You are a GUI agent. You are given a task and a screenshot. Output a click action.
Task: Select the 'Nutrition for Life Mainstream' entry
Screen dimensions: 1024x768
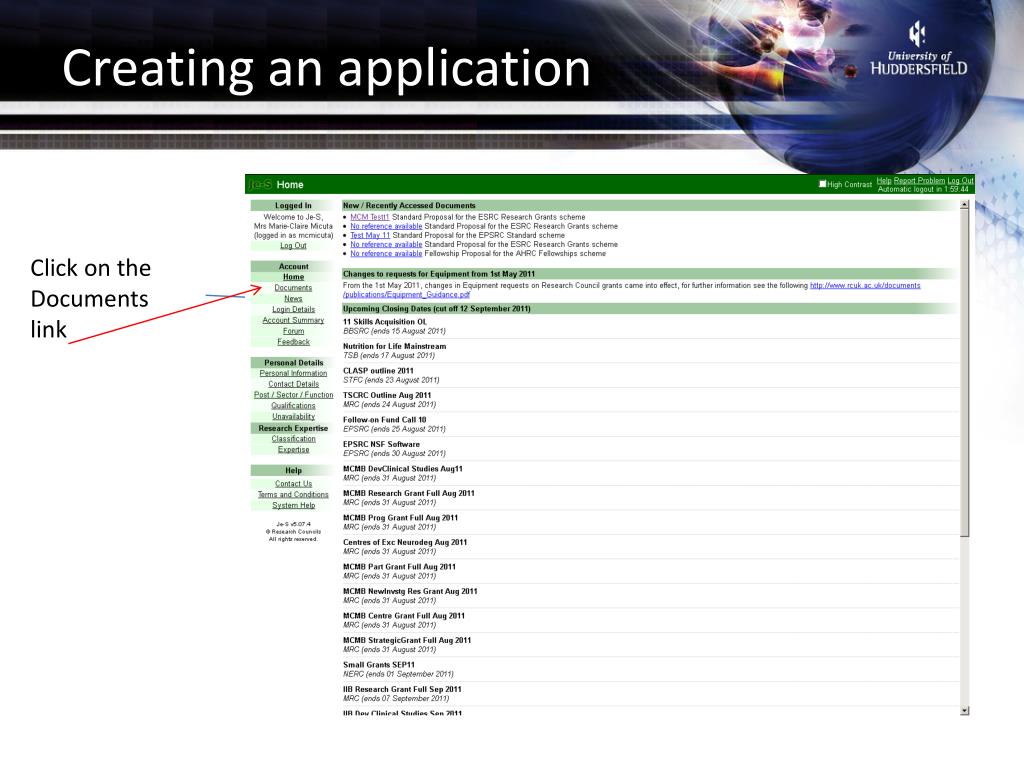coord(394,347)
